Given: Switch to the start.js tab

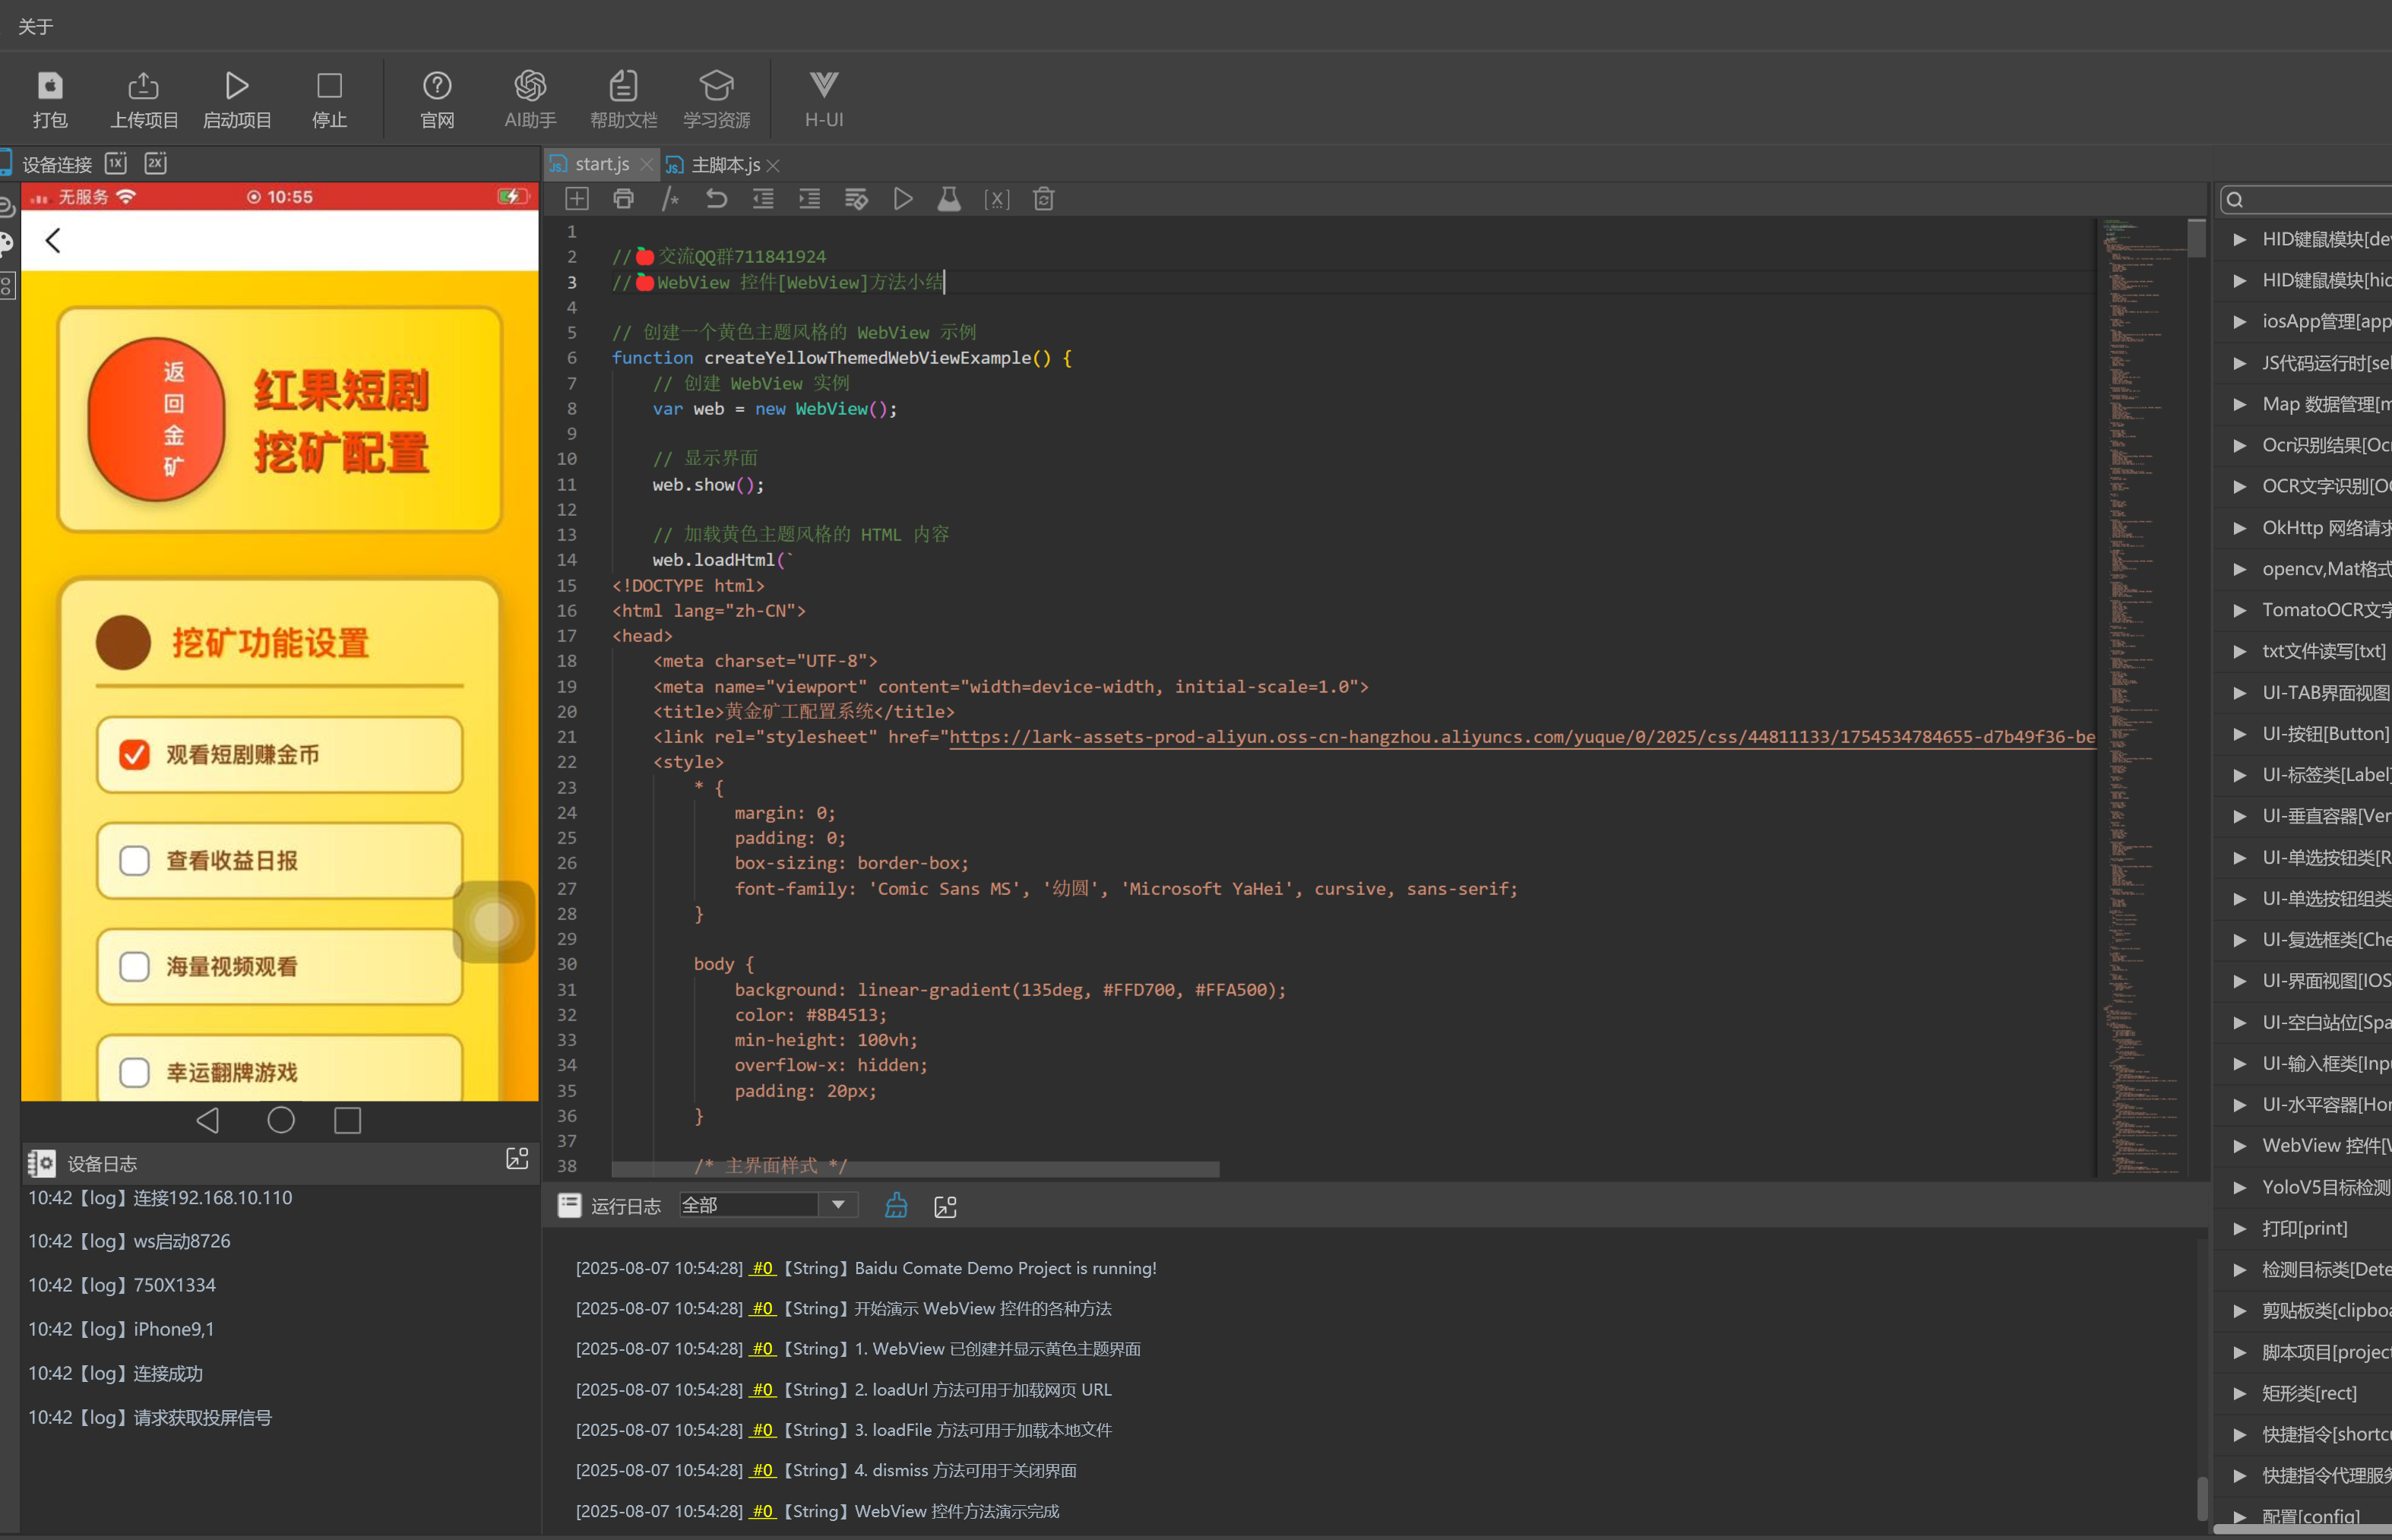Looking at the screenshot, I should (601, 164).
